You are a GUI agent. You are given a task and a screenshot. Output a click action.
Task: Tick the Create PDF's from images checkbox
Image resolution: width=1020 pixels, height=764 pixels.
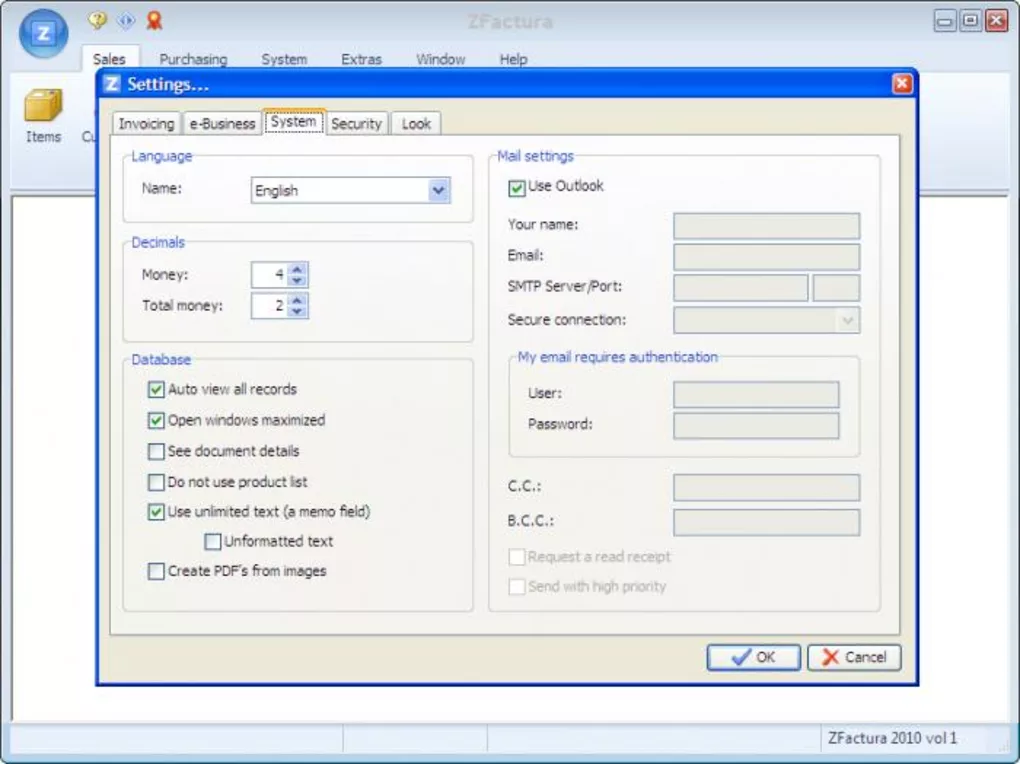[x=156, y=572]
